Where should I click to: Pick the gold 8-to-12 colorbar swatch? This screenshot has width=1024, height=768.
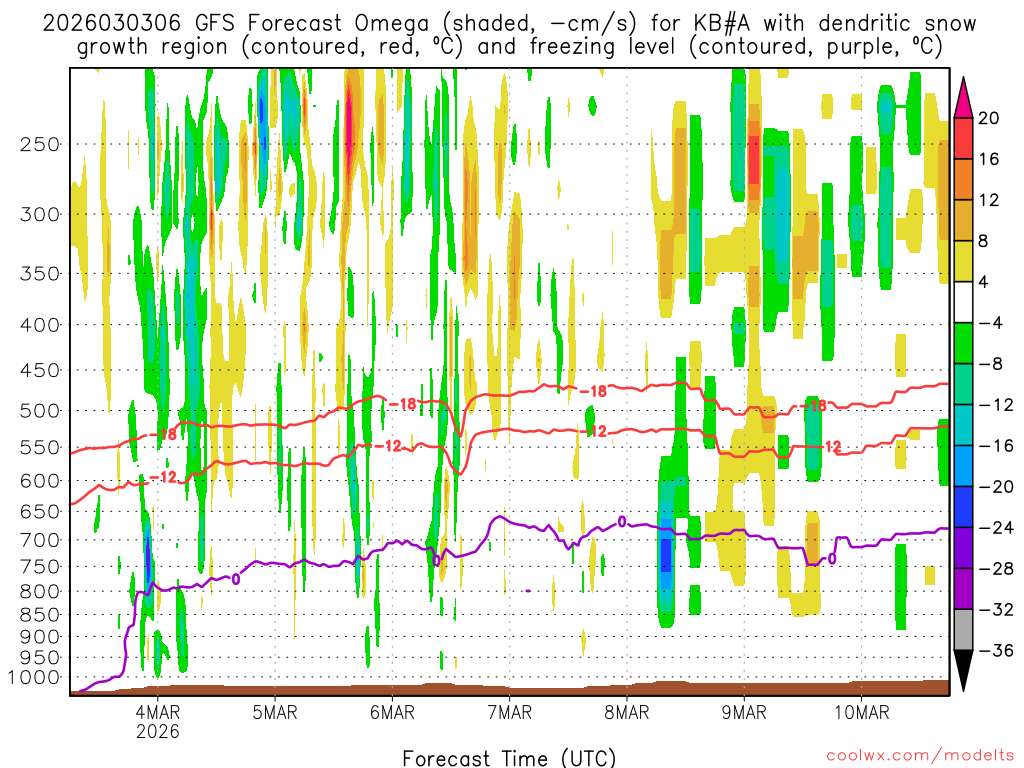pos(963,220)
